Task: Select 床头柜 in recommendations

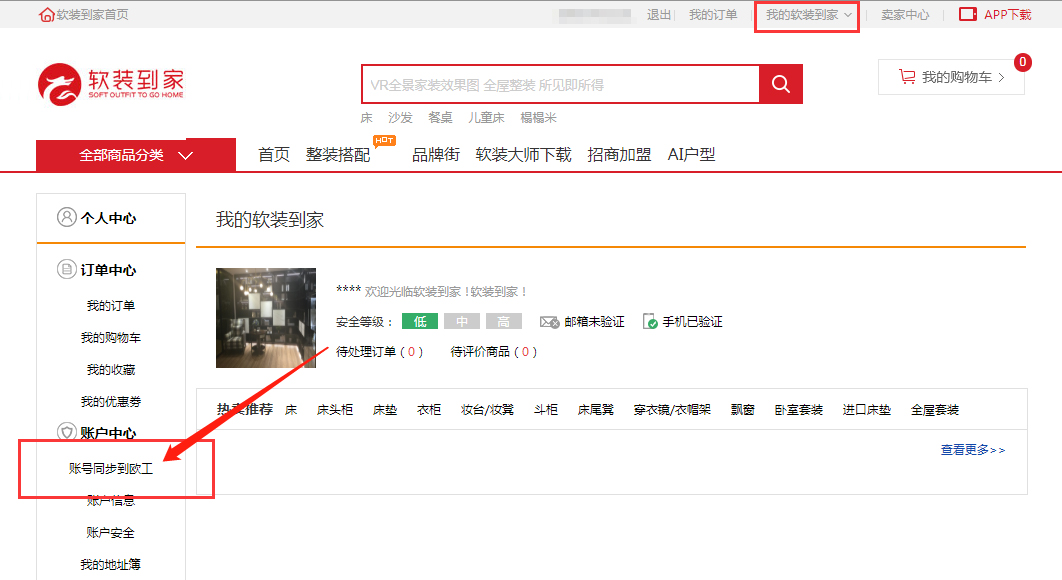Action: click(335, 410)
